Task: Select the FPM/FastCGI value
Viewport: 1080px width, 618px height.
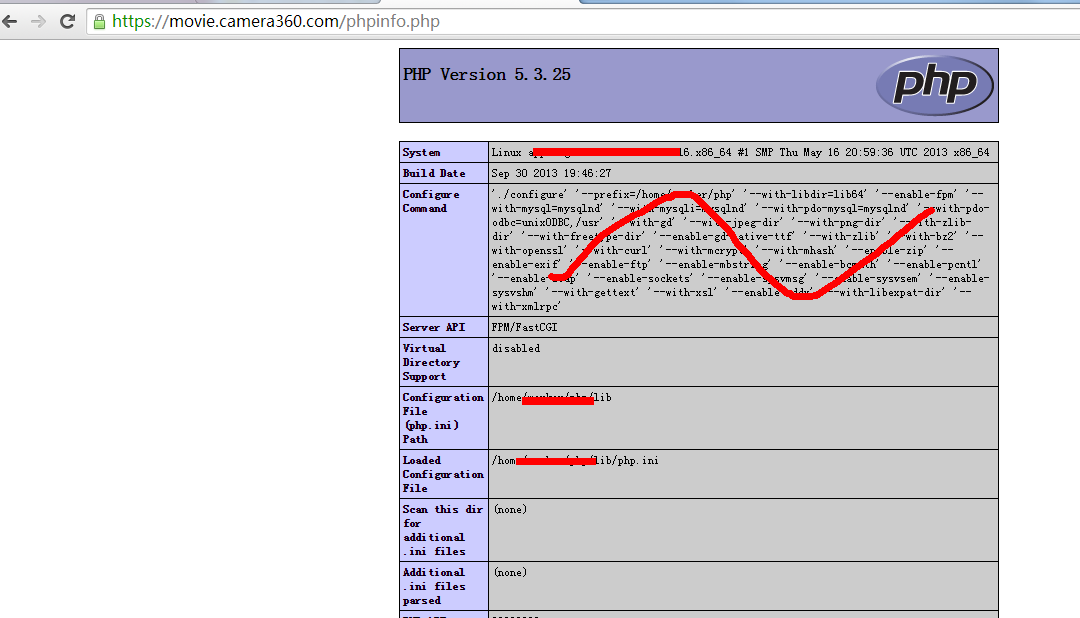Action: [524, 327]
